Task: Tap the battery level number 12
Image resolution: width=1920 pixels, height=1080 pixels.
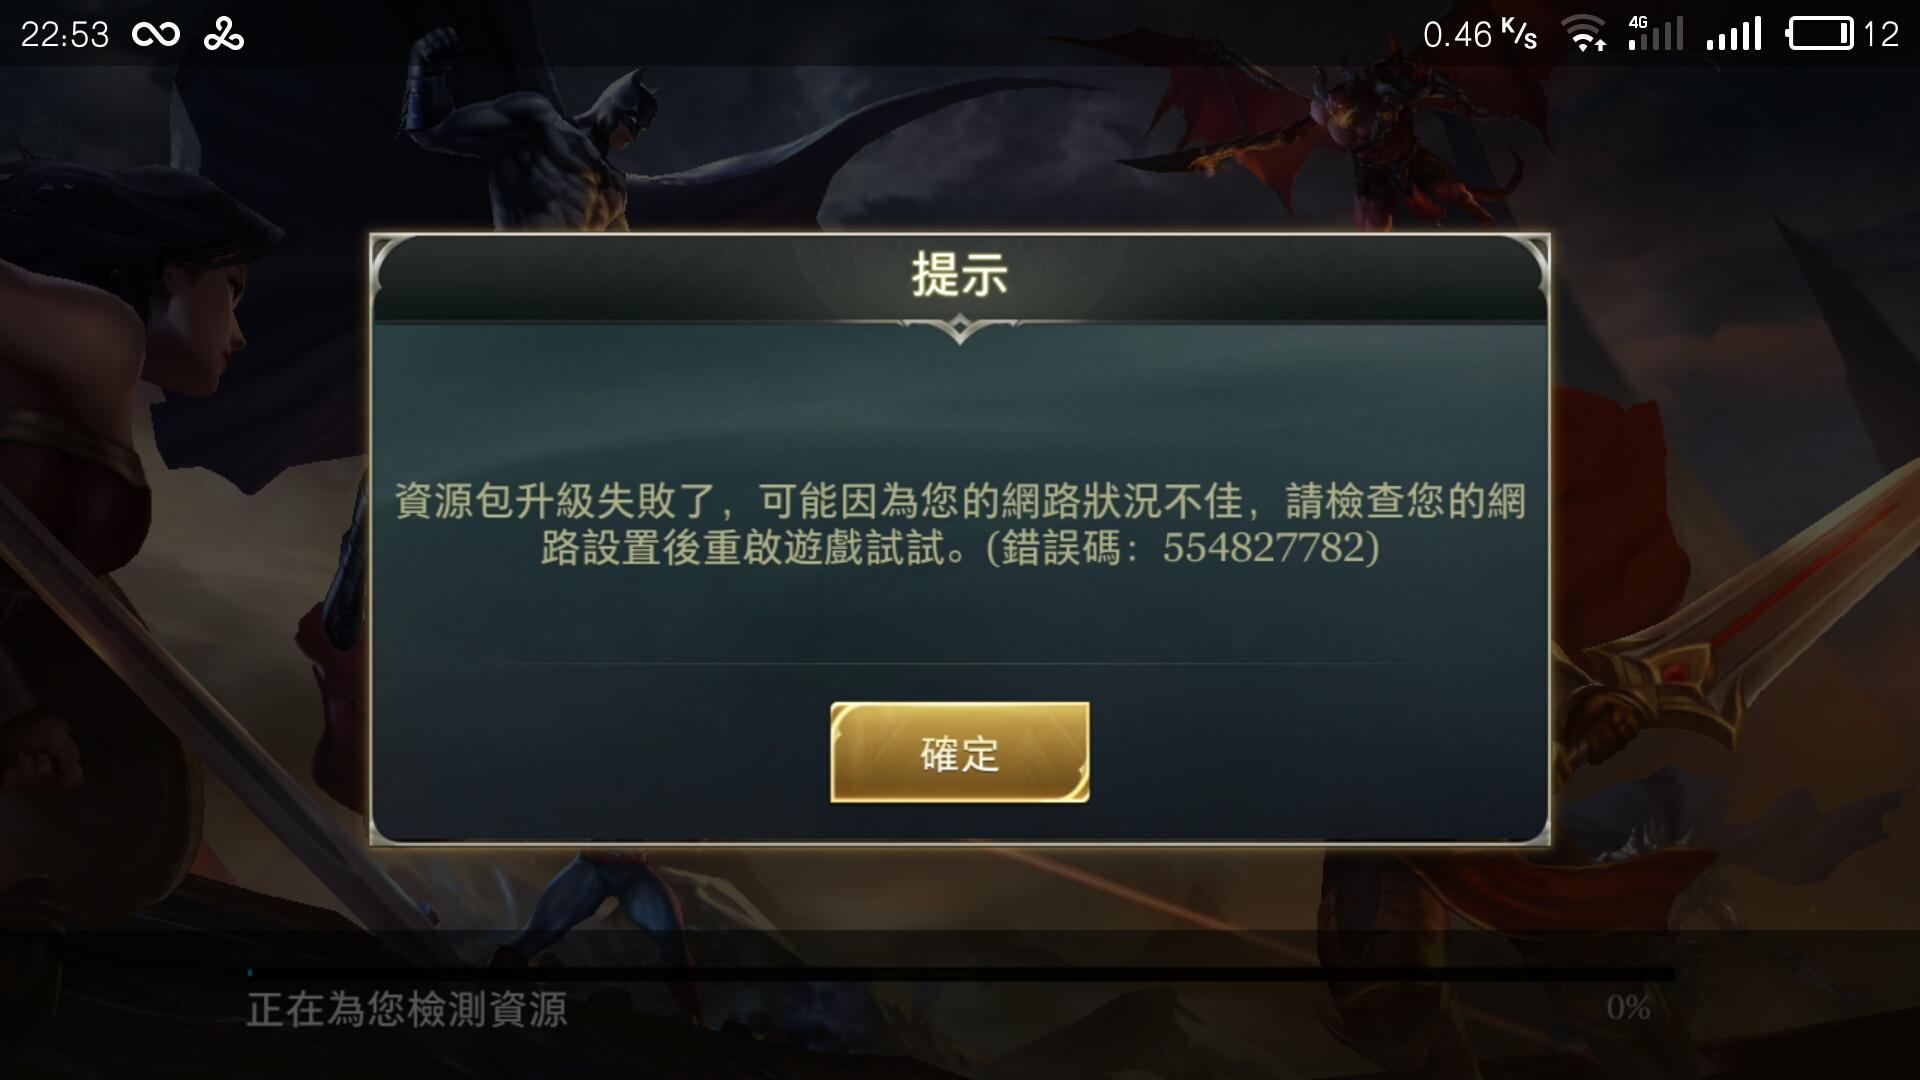Action: click(x=1881, y=35)
